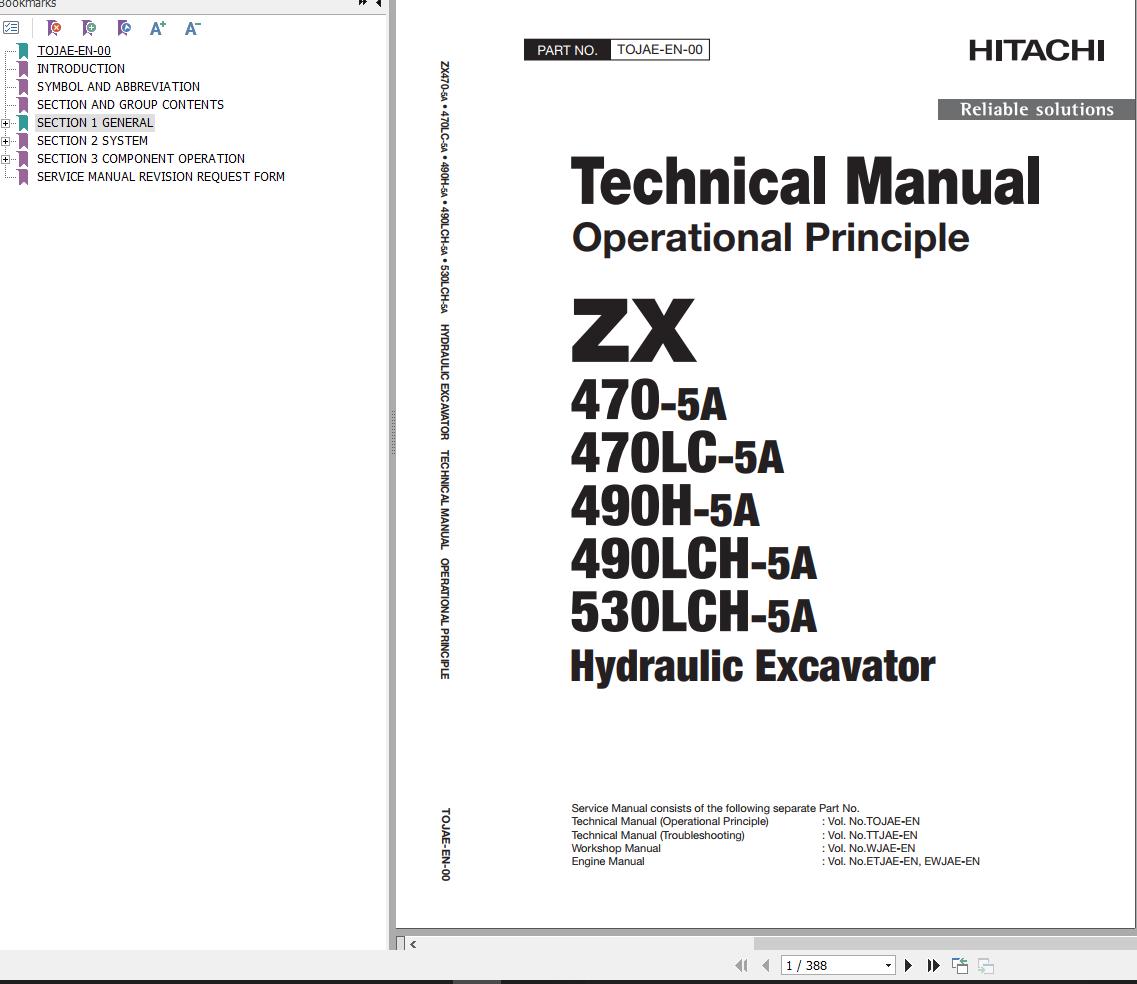The image size is (1137, 984).
Task: Click bookmark icon beside SECTION 3 COMPONENT OPERATION
Action: [23, 160]
